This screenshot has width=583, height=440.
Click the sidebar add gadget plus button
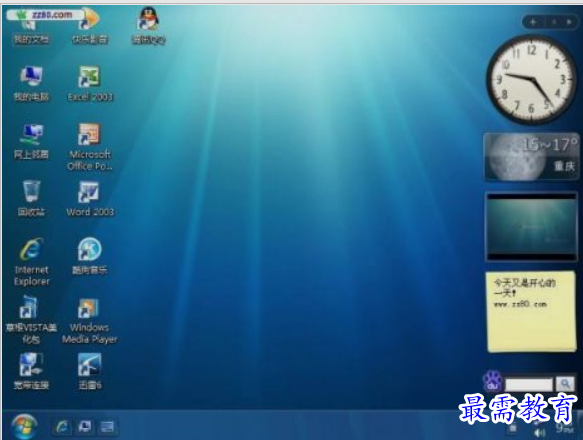click(533, 22)
